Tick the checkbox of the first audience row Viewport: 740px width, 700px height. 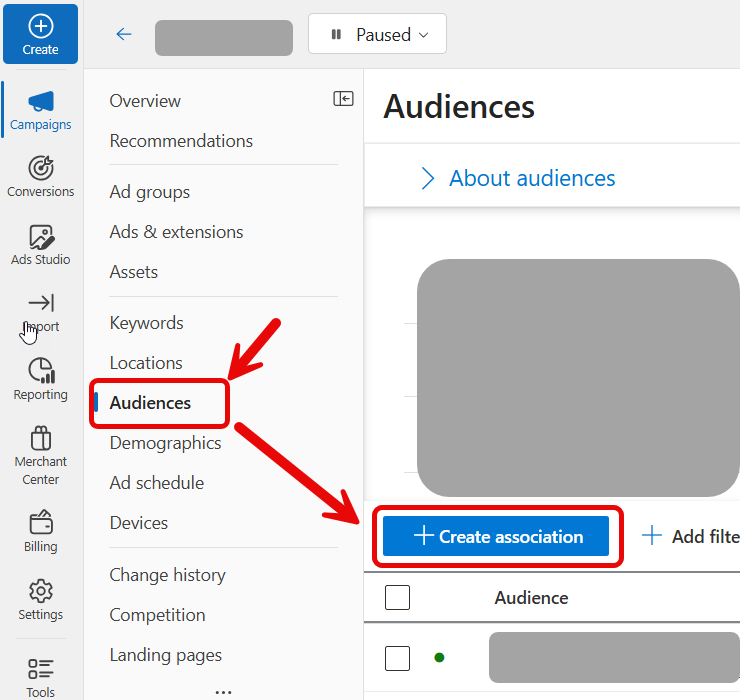[x=397, y=658]
